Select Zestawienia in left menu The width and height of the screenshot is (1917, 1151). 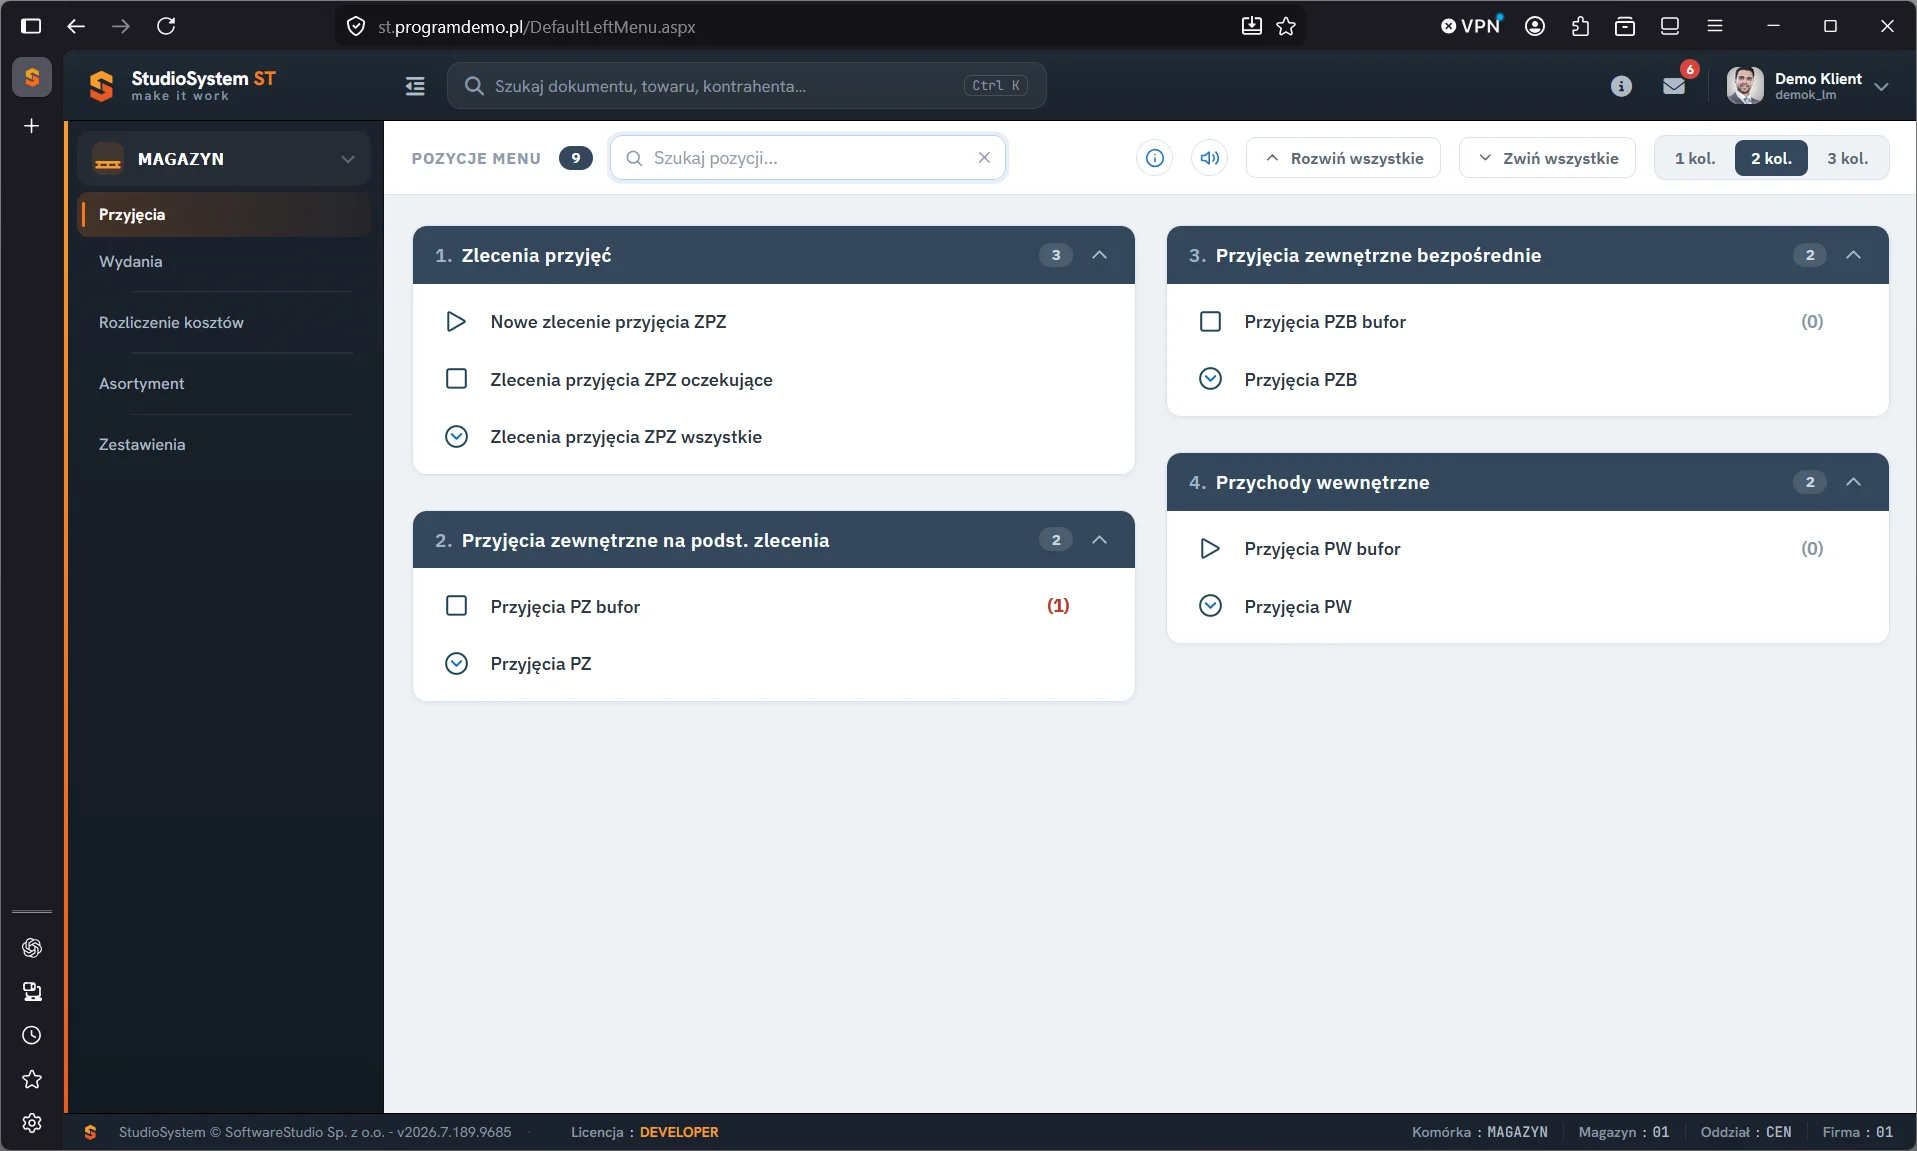pos(142,444)
